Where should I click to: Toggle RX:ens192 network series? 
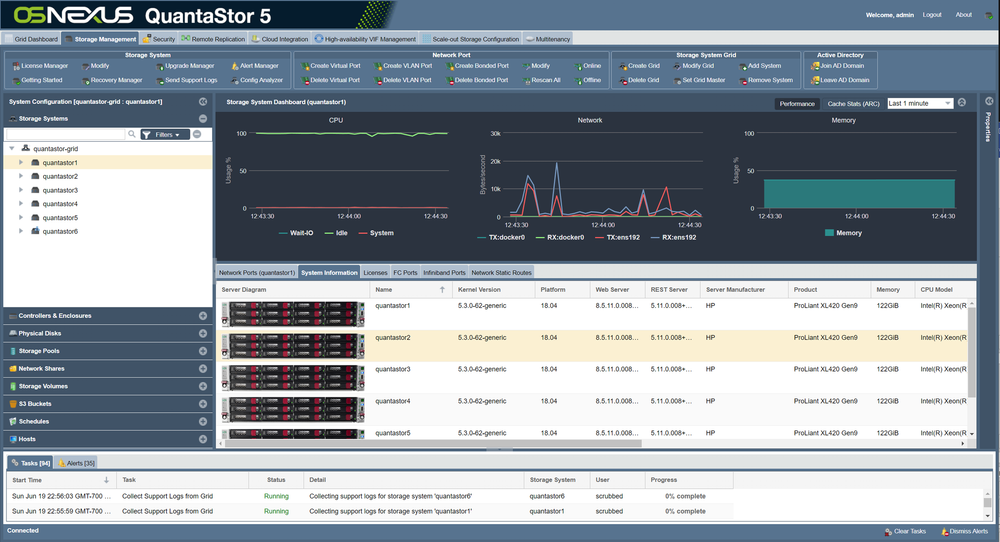pyautogui.click(x=673, y=238)
